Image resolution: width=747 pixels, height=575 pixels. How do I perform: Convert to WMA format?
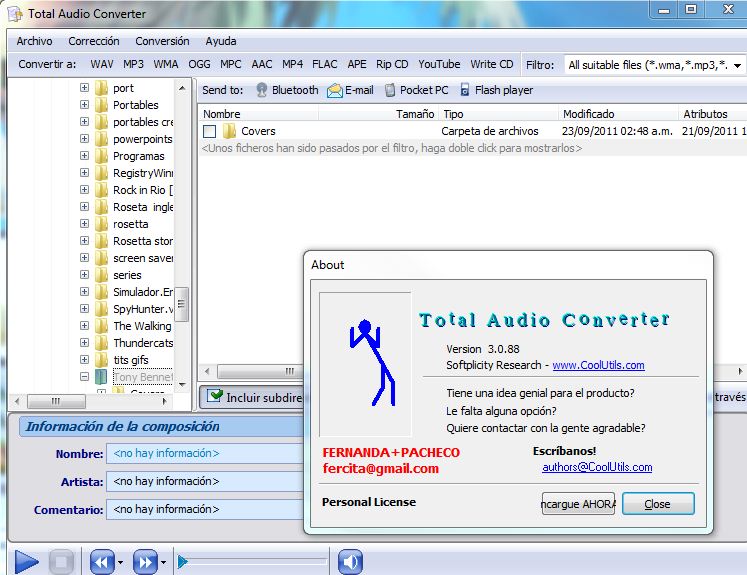166,64
